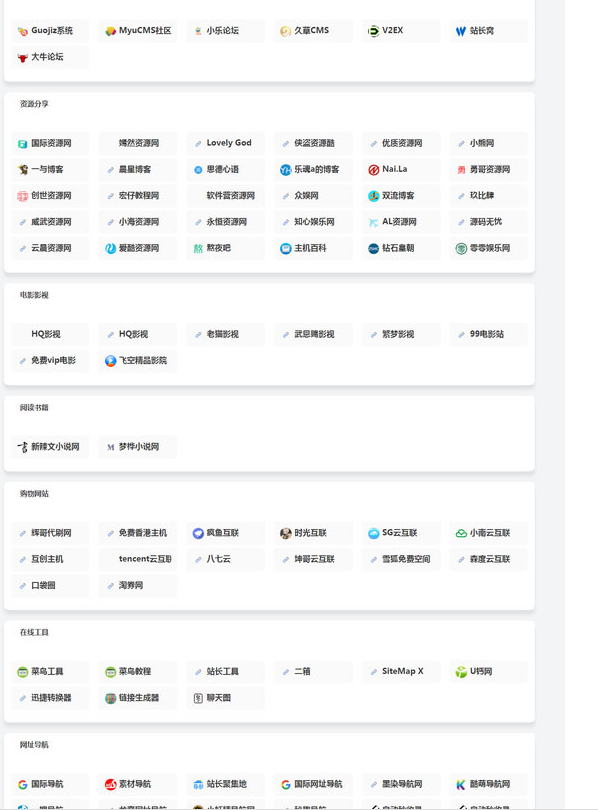598x810 pixels.
Task: Open 熬夜吧 via its green icon
Action: 198,249
